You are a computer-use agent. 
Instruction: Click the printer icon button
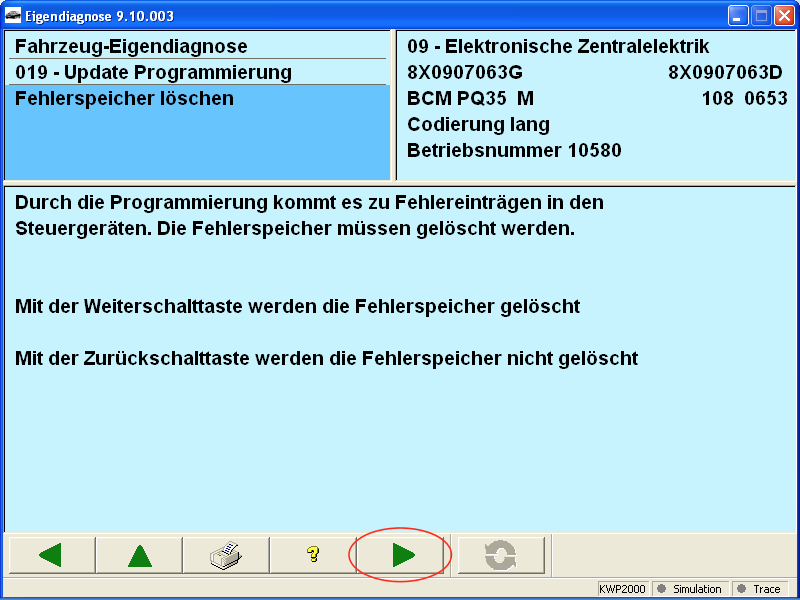click(x=226, y=555)
